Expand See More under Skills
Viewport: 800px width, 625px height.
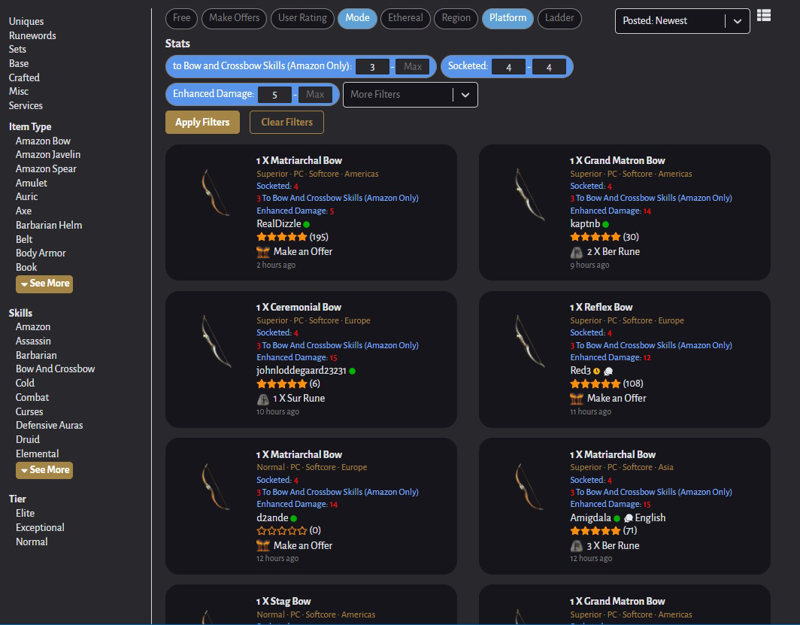pos(44,470)
